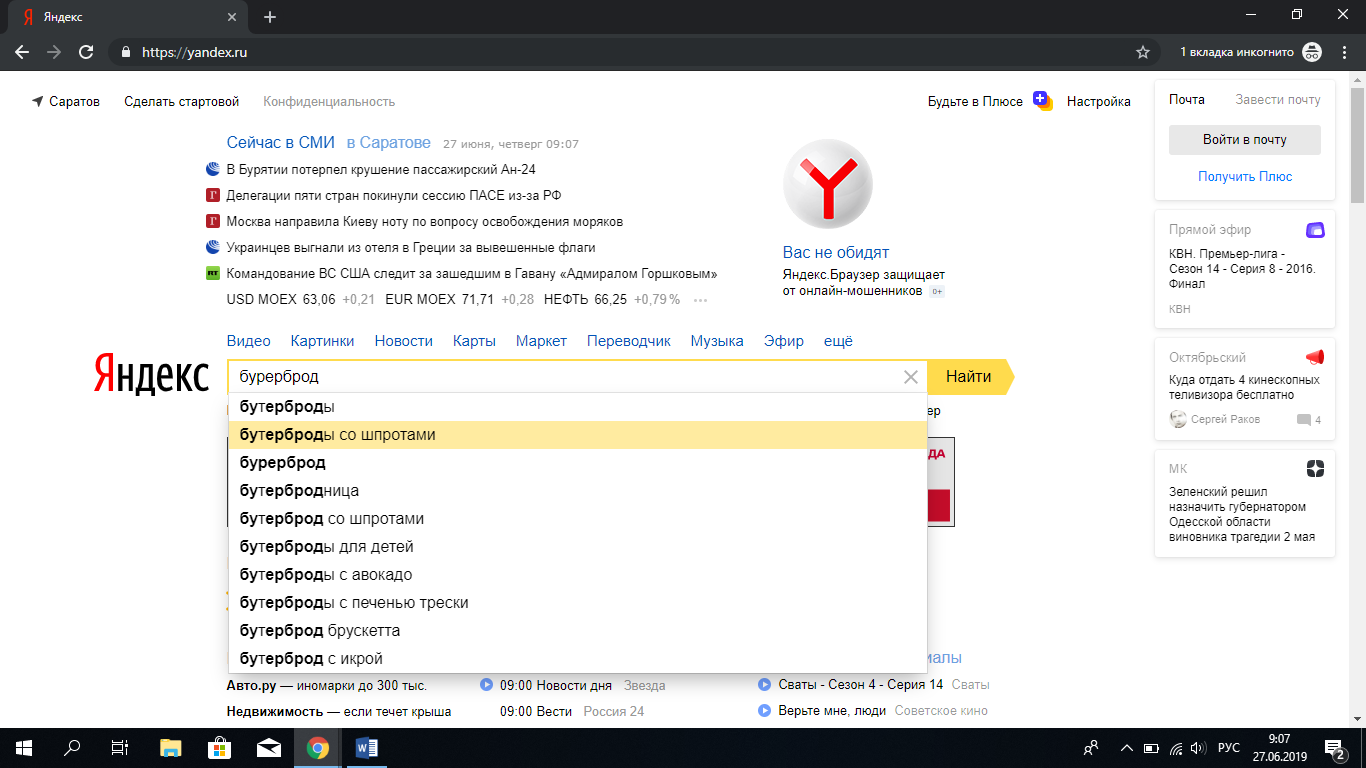Select suggestion бутерброды со шпротами

[x=578, y=435]
